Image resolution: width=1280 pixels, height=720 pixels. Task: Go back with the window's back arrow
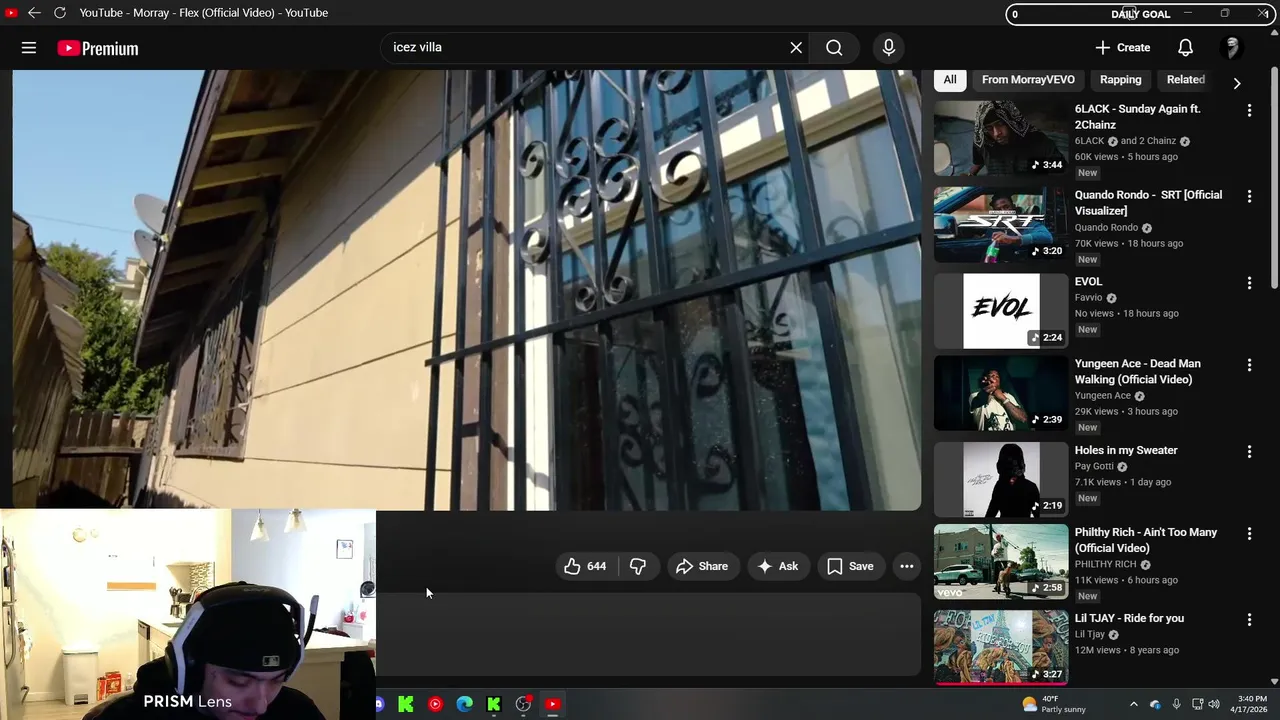[x=34, y=13]
